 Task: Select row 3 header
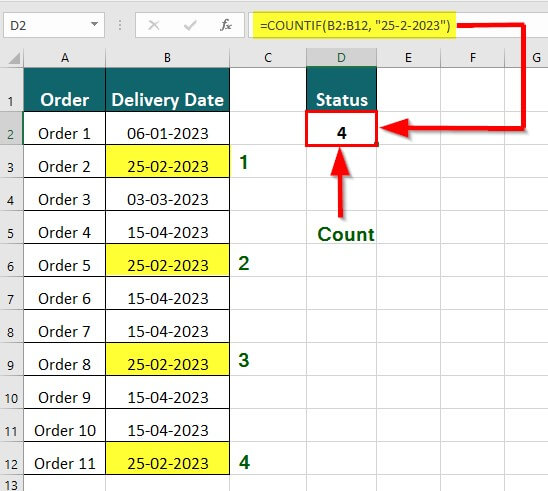click(11, 161)
